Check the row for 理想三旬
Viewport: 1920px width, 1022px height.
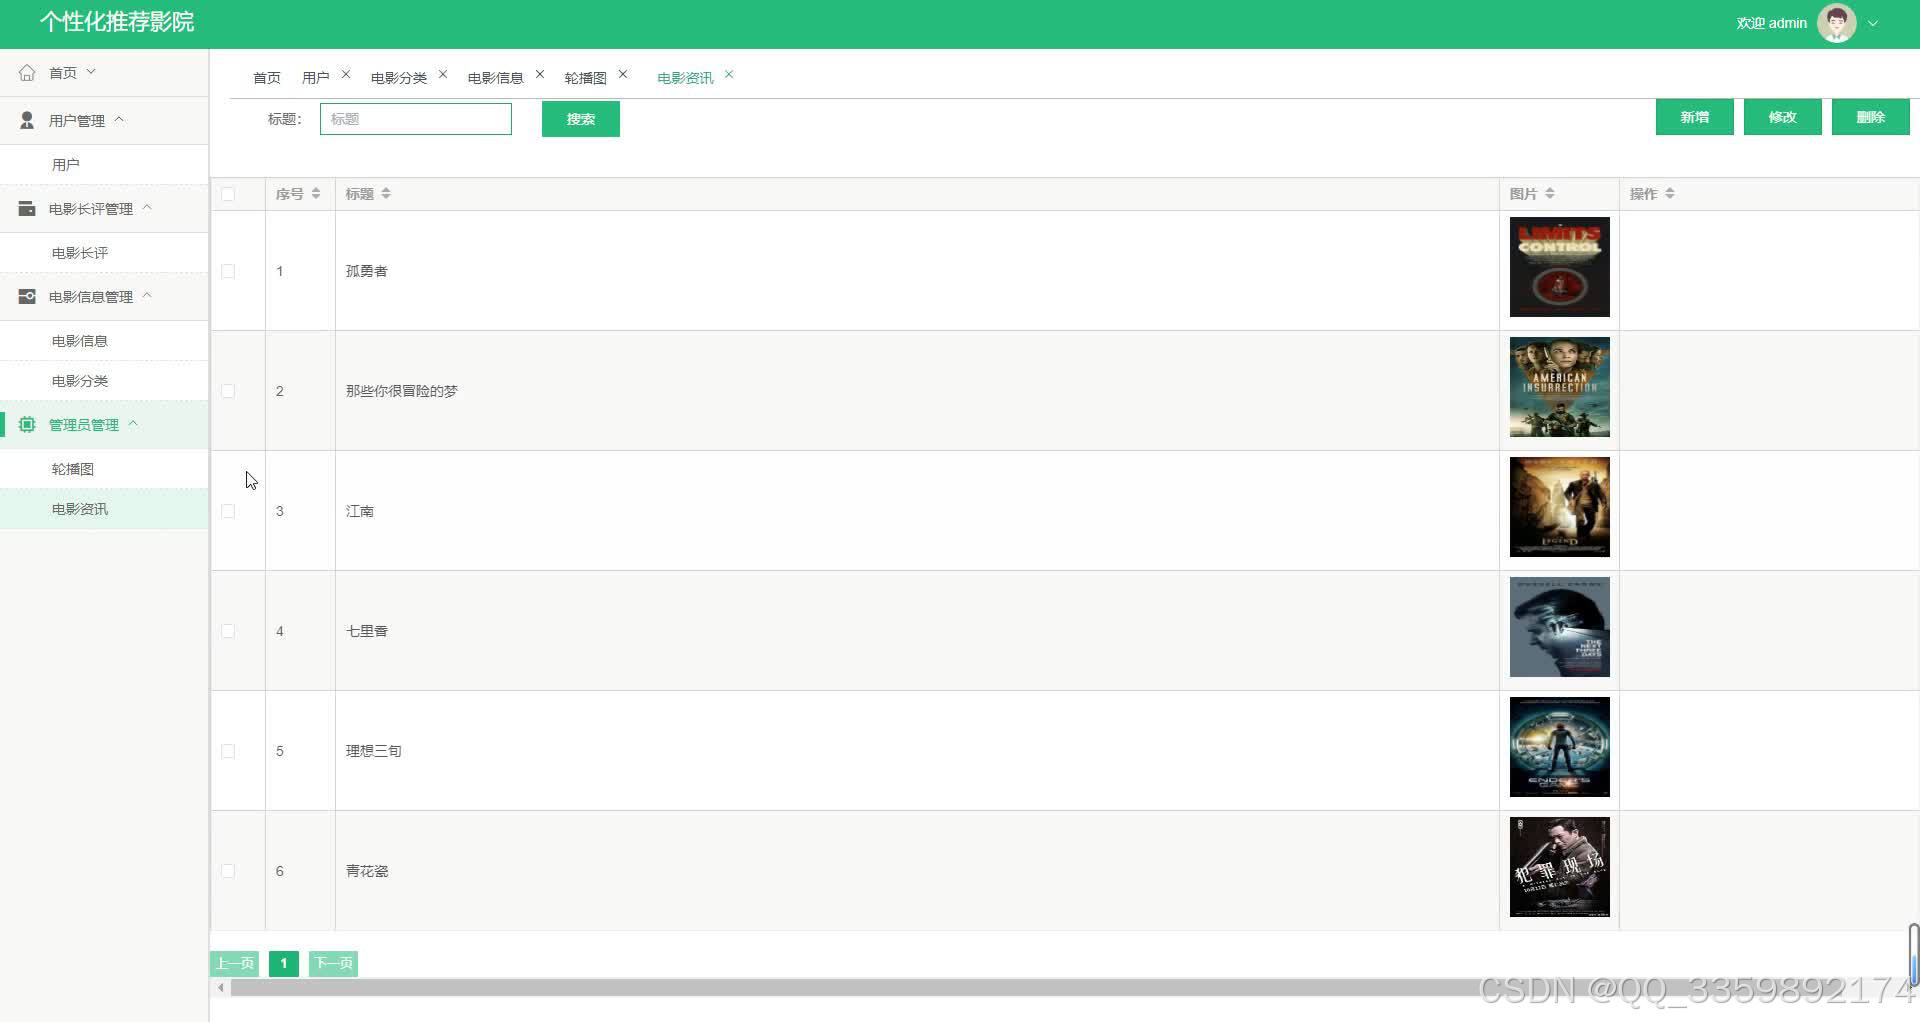(228, 751)
